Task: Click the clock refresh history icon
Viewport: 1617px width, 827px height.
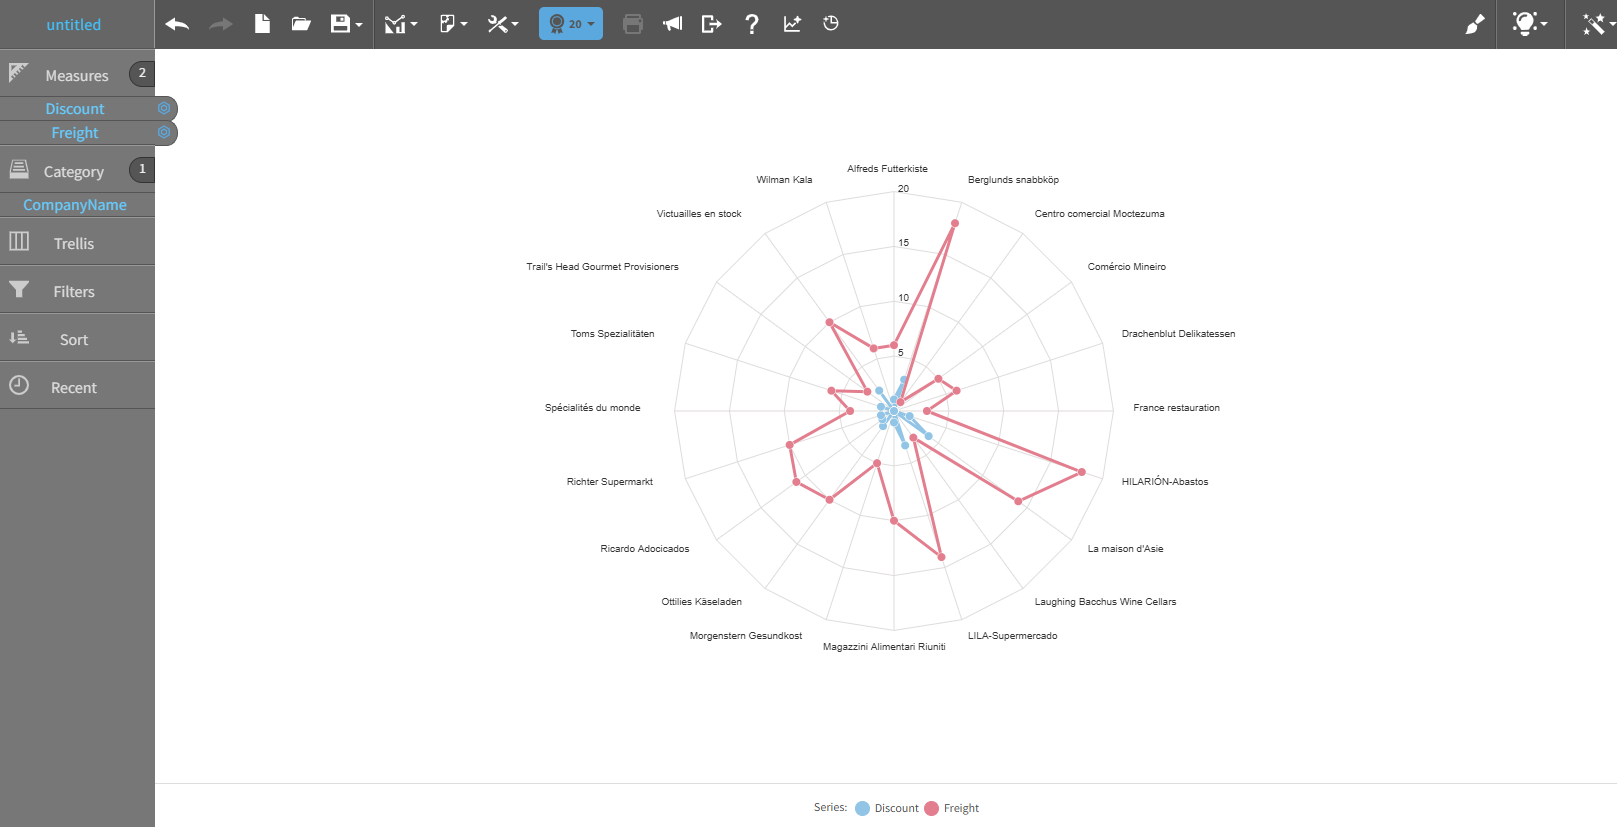Action: coord(831,24)
